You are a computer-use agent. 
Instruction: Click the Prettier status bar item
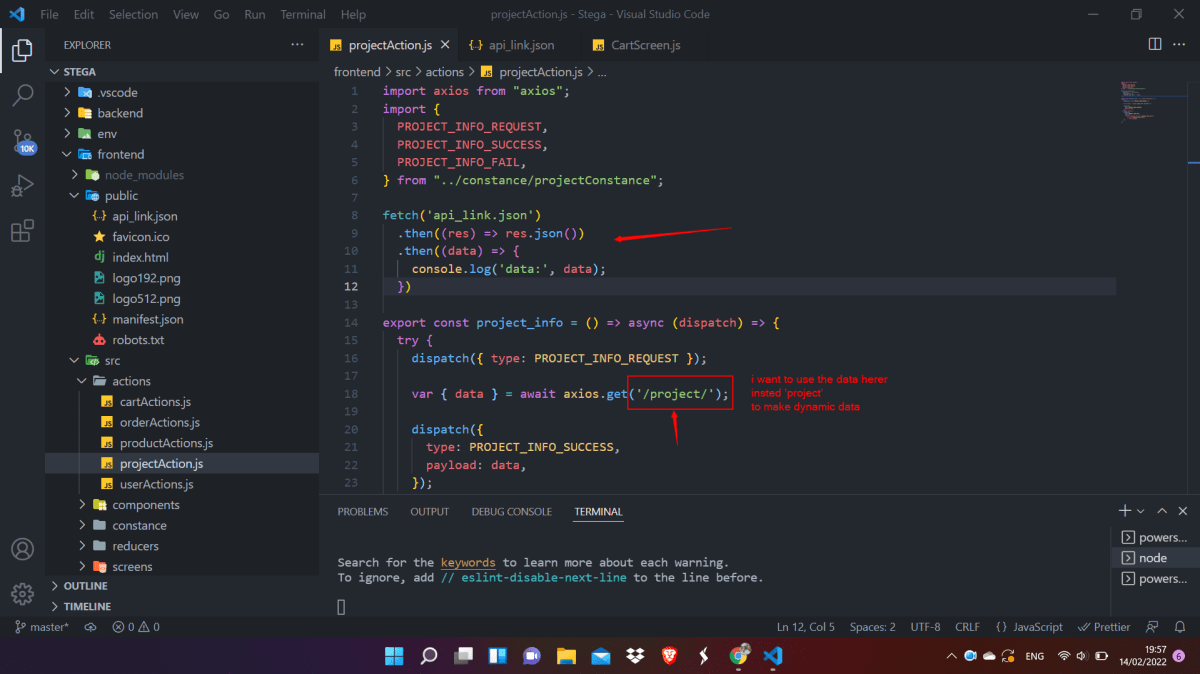(x=1105, y=627)
